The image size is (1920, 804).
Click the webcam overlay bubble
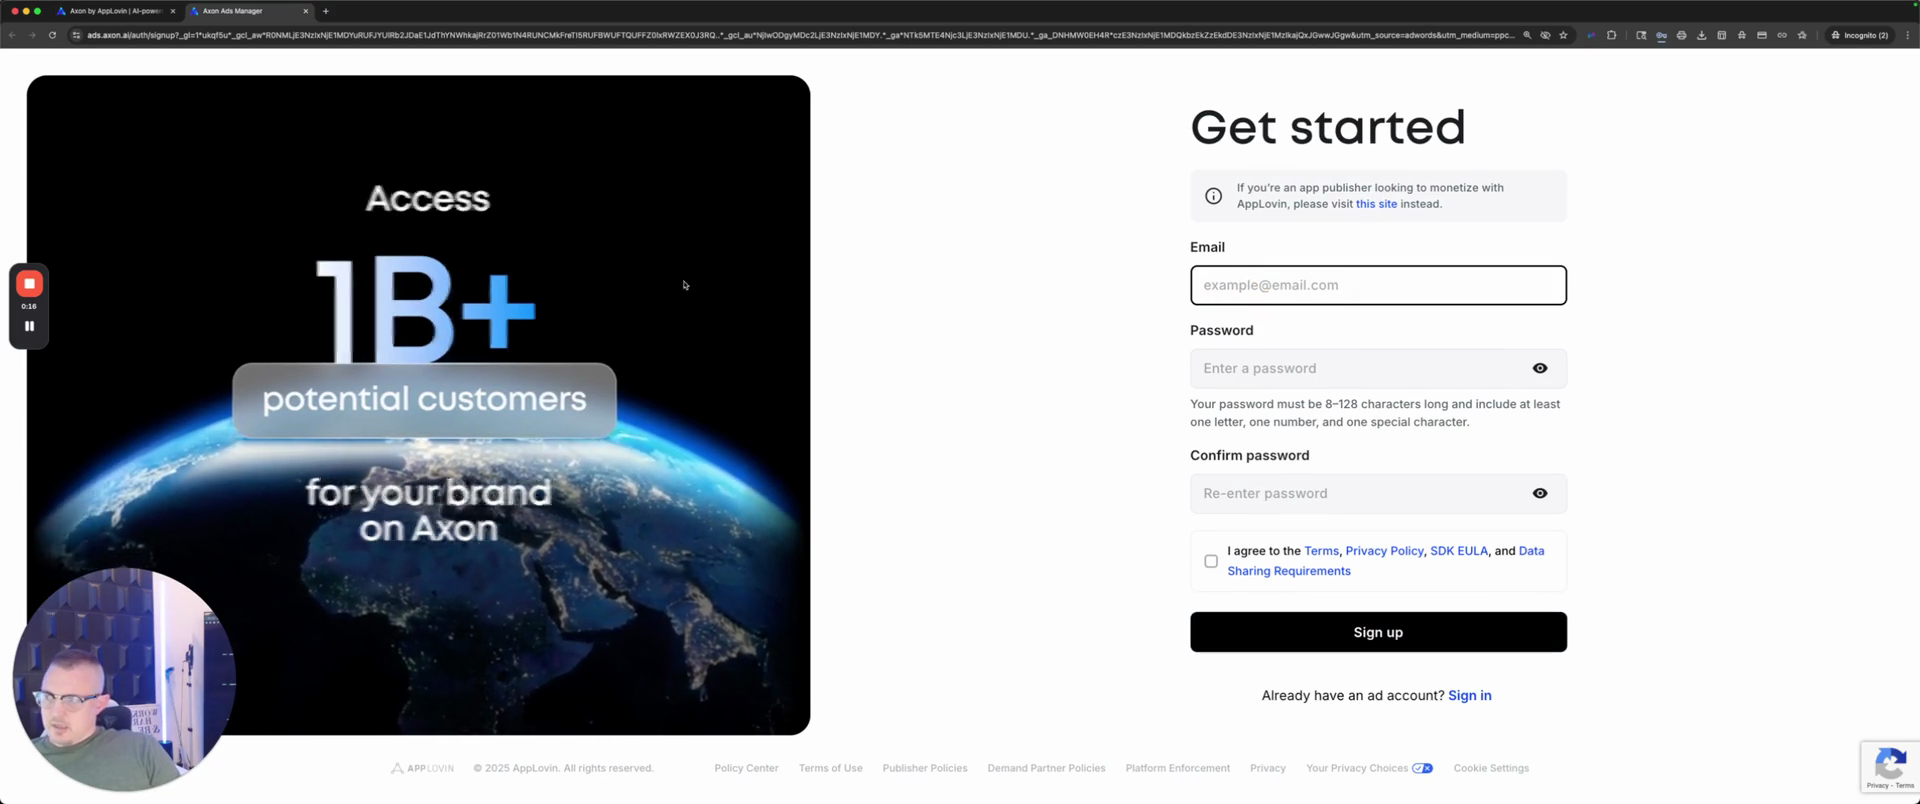(x=123, y=680)
